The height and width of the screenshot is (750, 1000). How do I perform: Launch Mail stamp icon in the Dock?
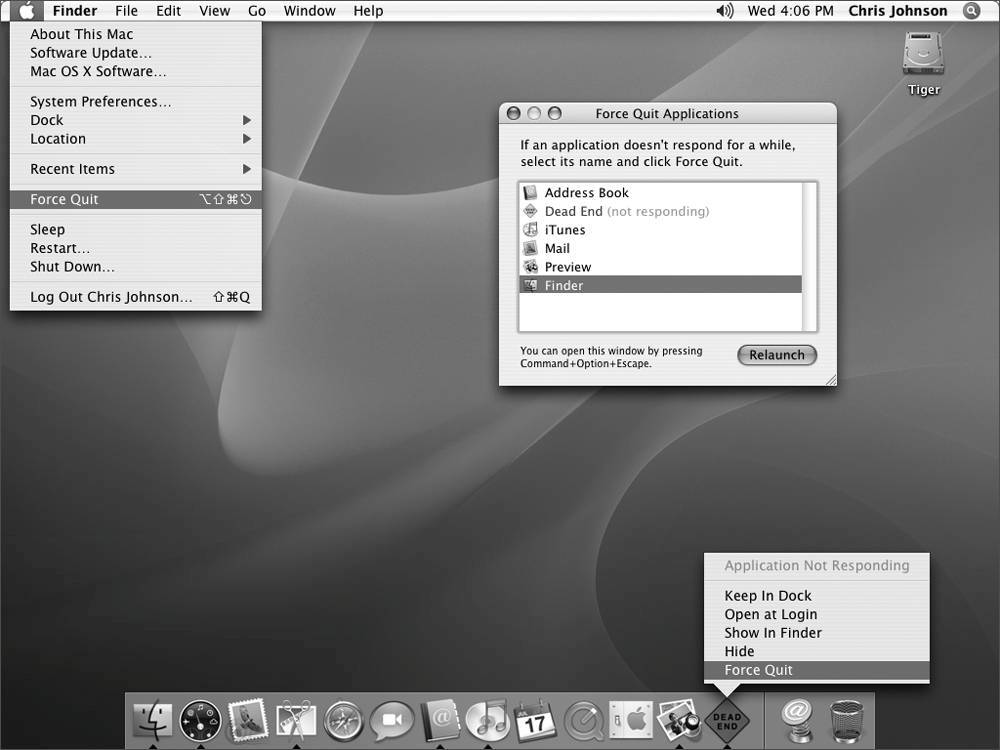coord(248,719)
